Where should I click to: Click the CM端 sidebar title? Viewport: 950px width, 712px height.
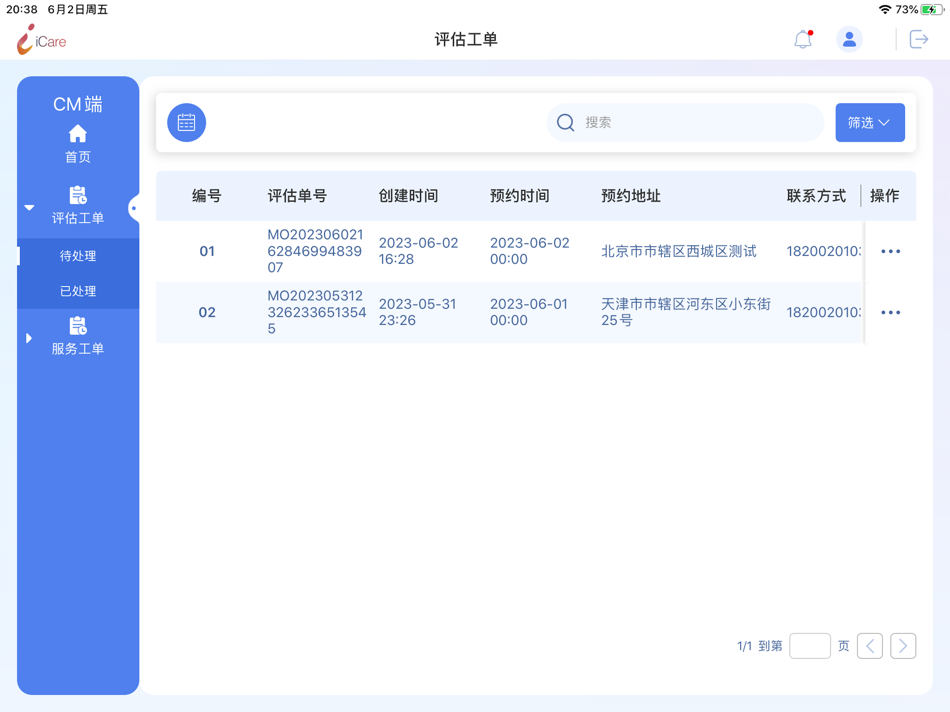[x=78, y=104]
